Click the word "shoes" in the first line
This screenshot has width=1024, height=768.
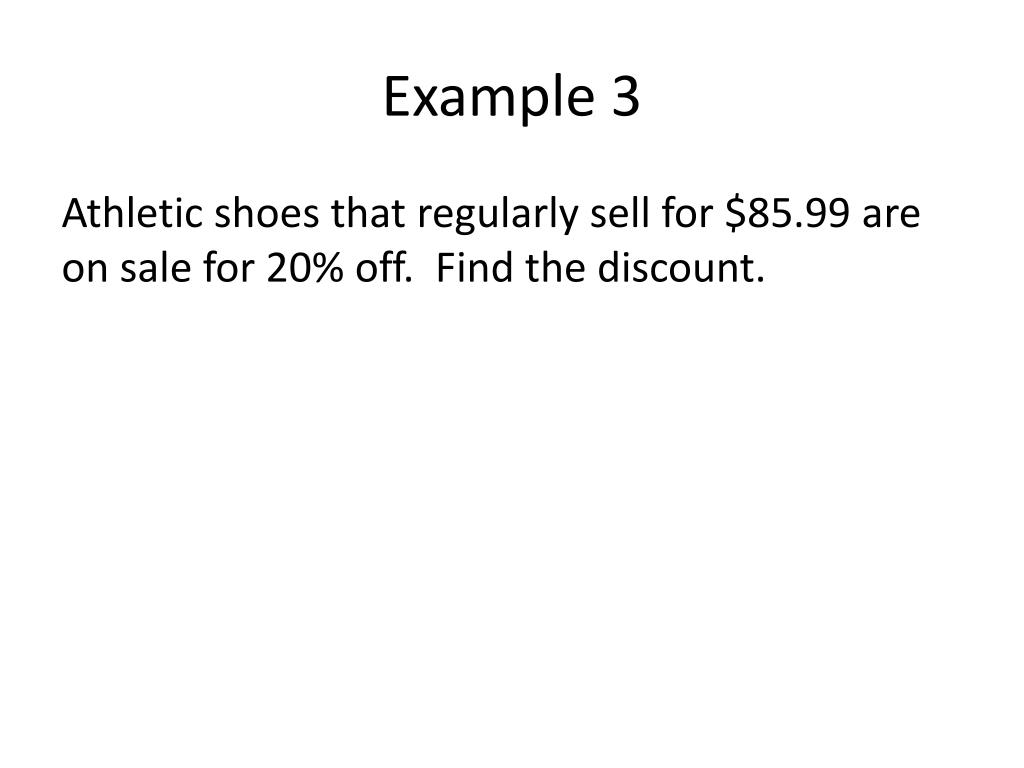266,213
